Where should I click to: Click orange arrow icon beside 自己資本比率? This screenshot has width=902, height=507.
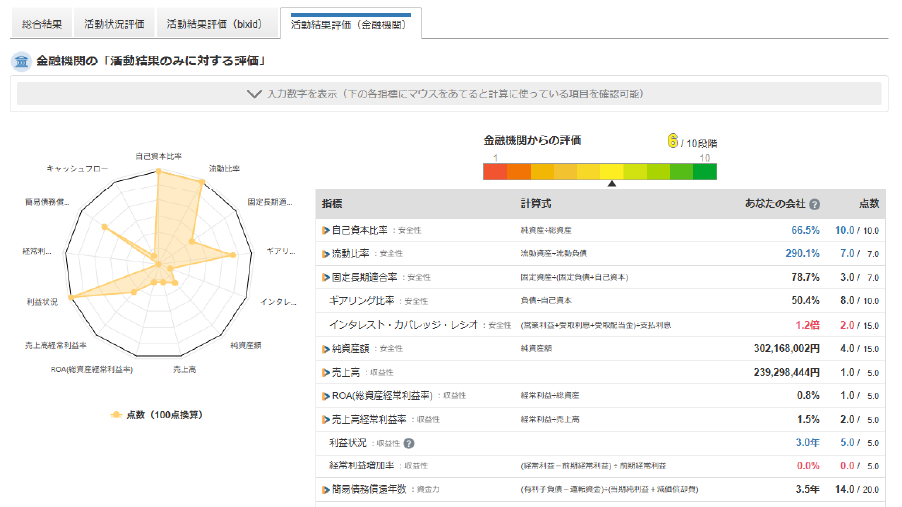tap(325, 230)
